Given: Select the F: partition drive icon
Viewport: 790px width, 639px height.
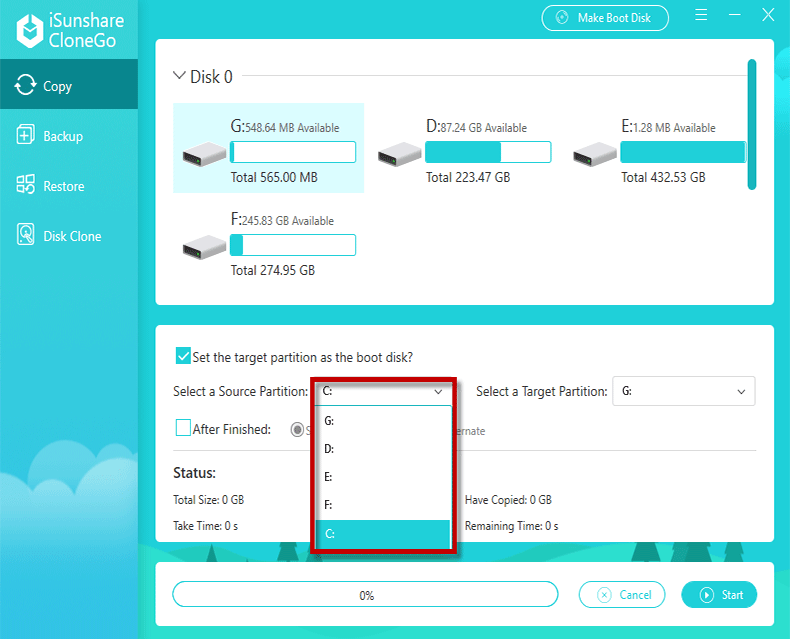Looking at the screenshot, I should tap(204, 247).
